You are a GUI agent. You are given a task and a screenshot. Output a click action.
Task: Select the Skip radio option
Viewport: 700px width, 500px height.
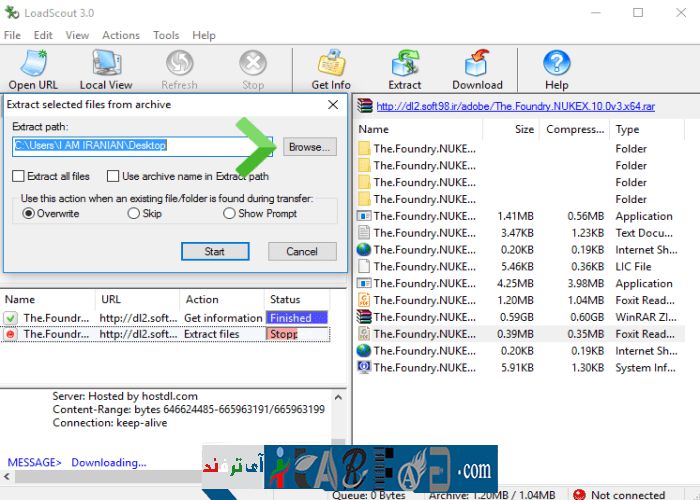tap(134, 213)
